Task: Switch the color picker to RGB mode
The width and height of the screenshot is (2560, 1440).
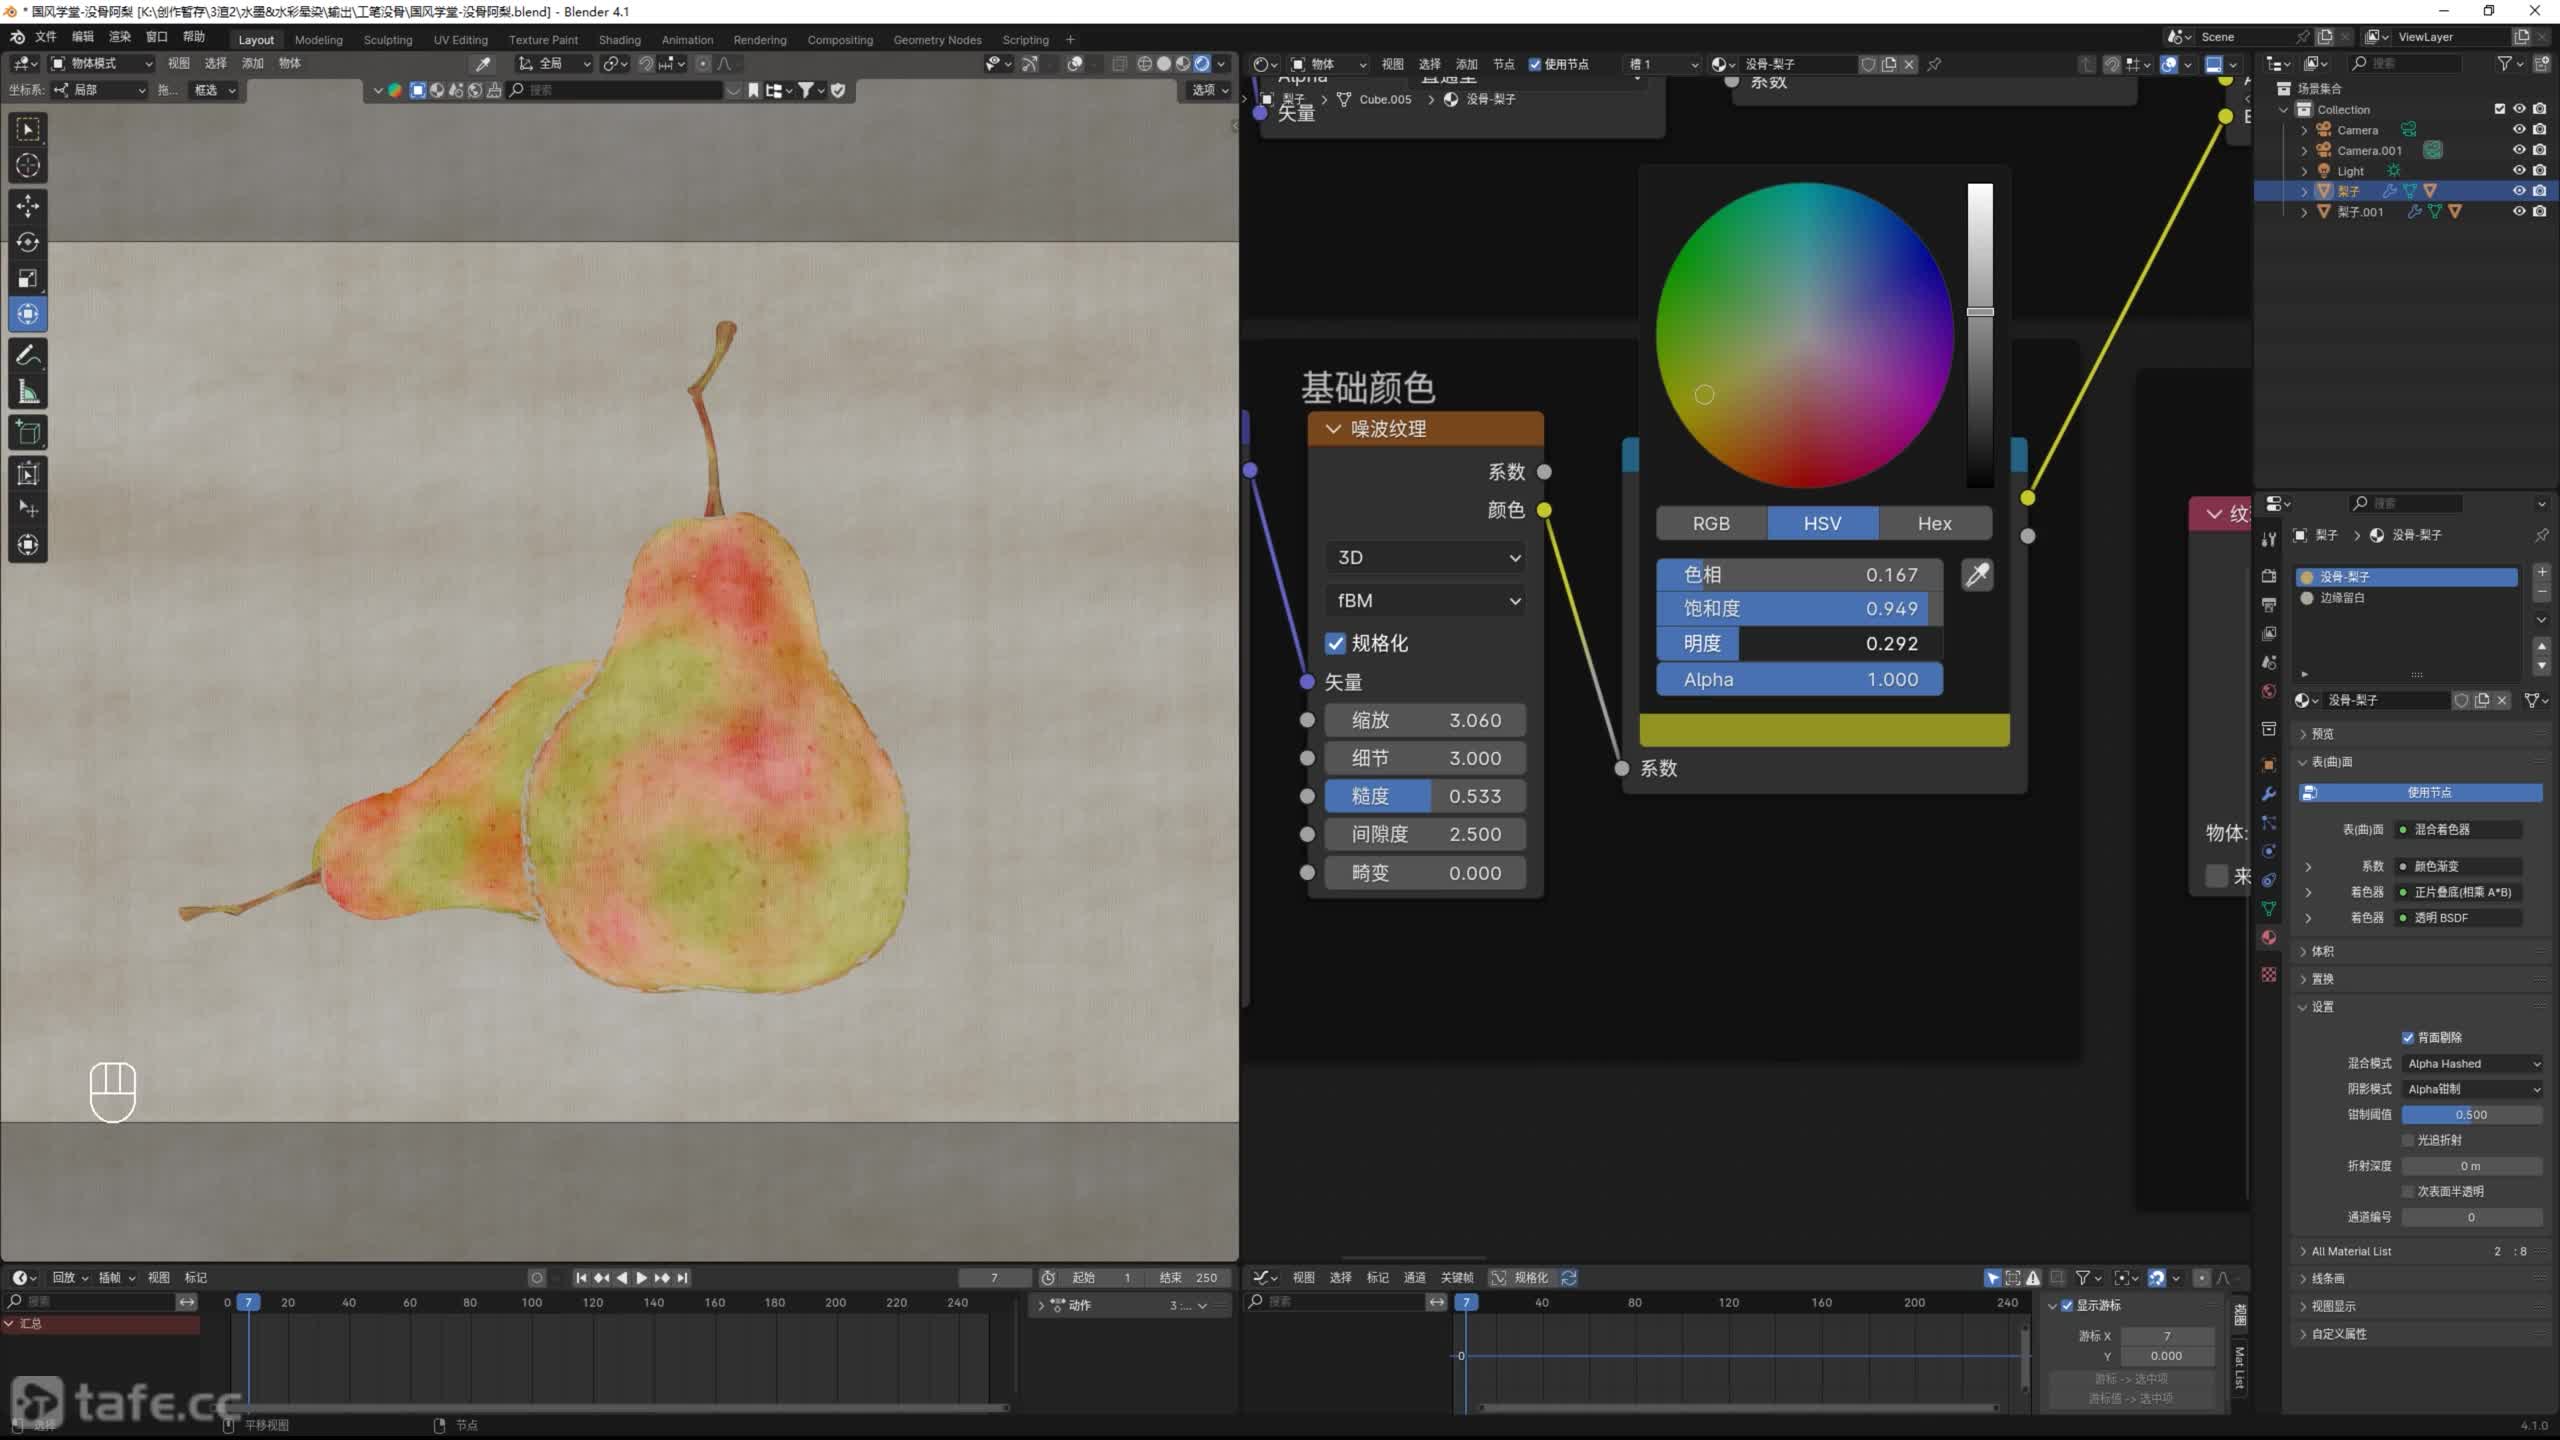Action: [x=1711, y=524]
